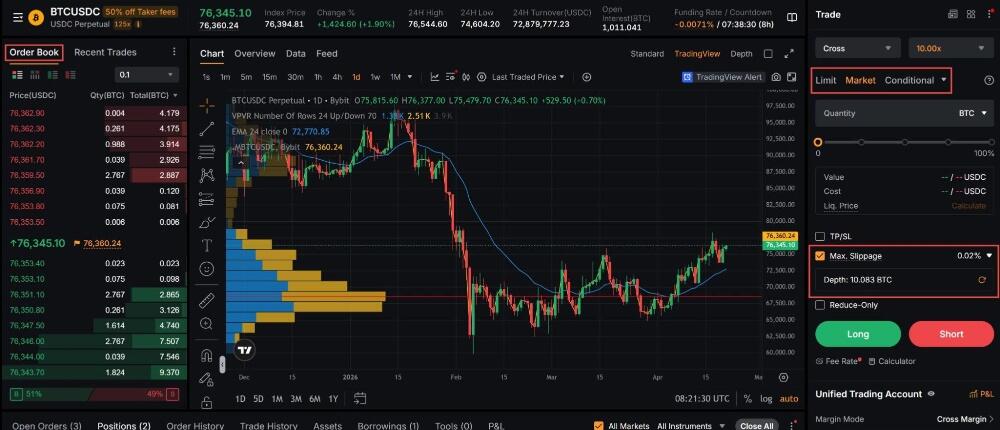
Task: Open the 10.00x leverage dropdown
Action: coord(951,48)
